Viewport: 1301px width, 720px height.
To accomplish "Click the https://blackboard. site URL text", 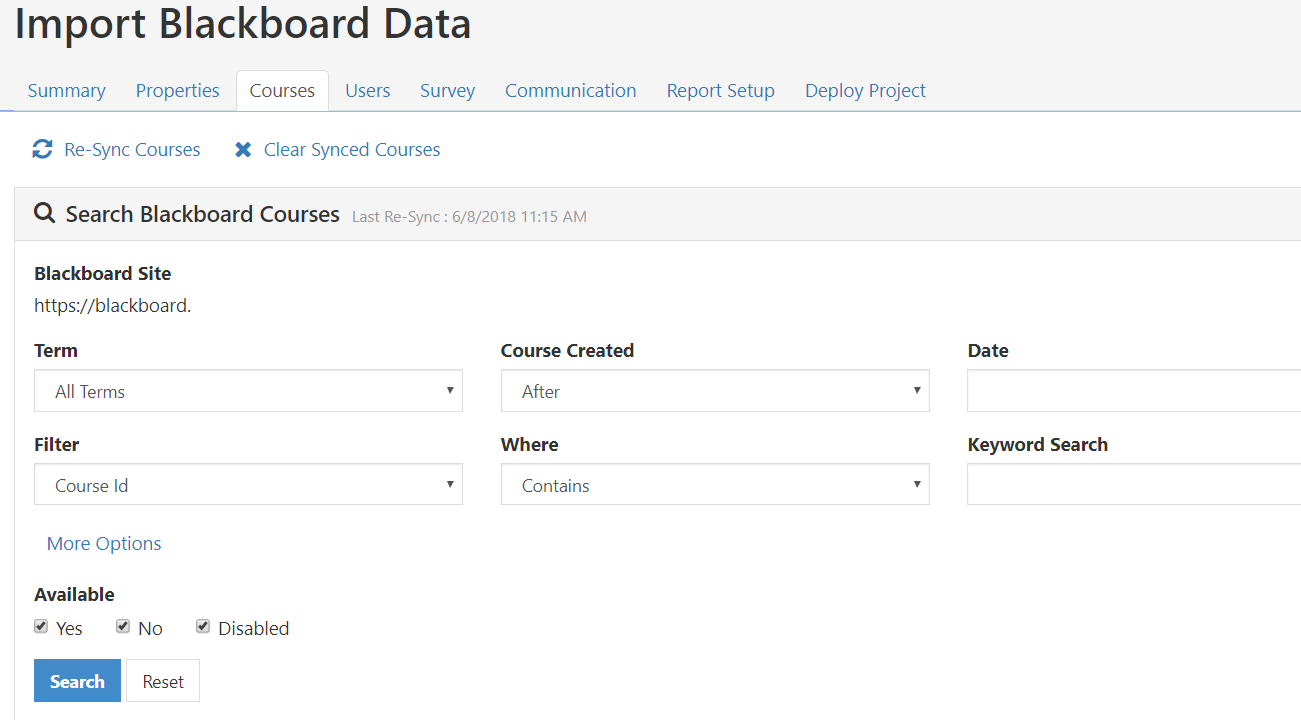I will click(x=113, y=306).
